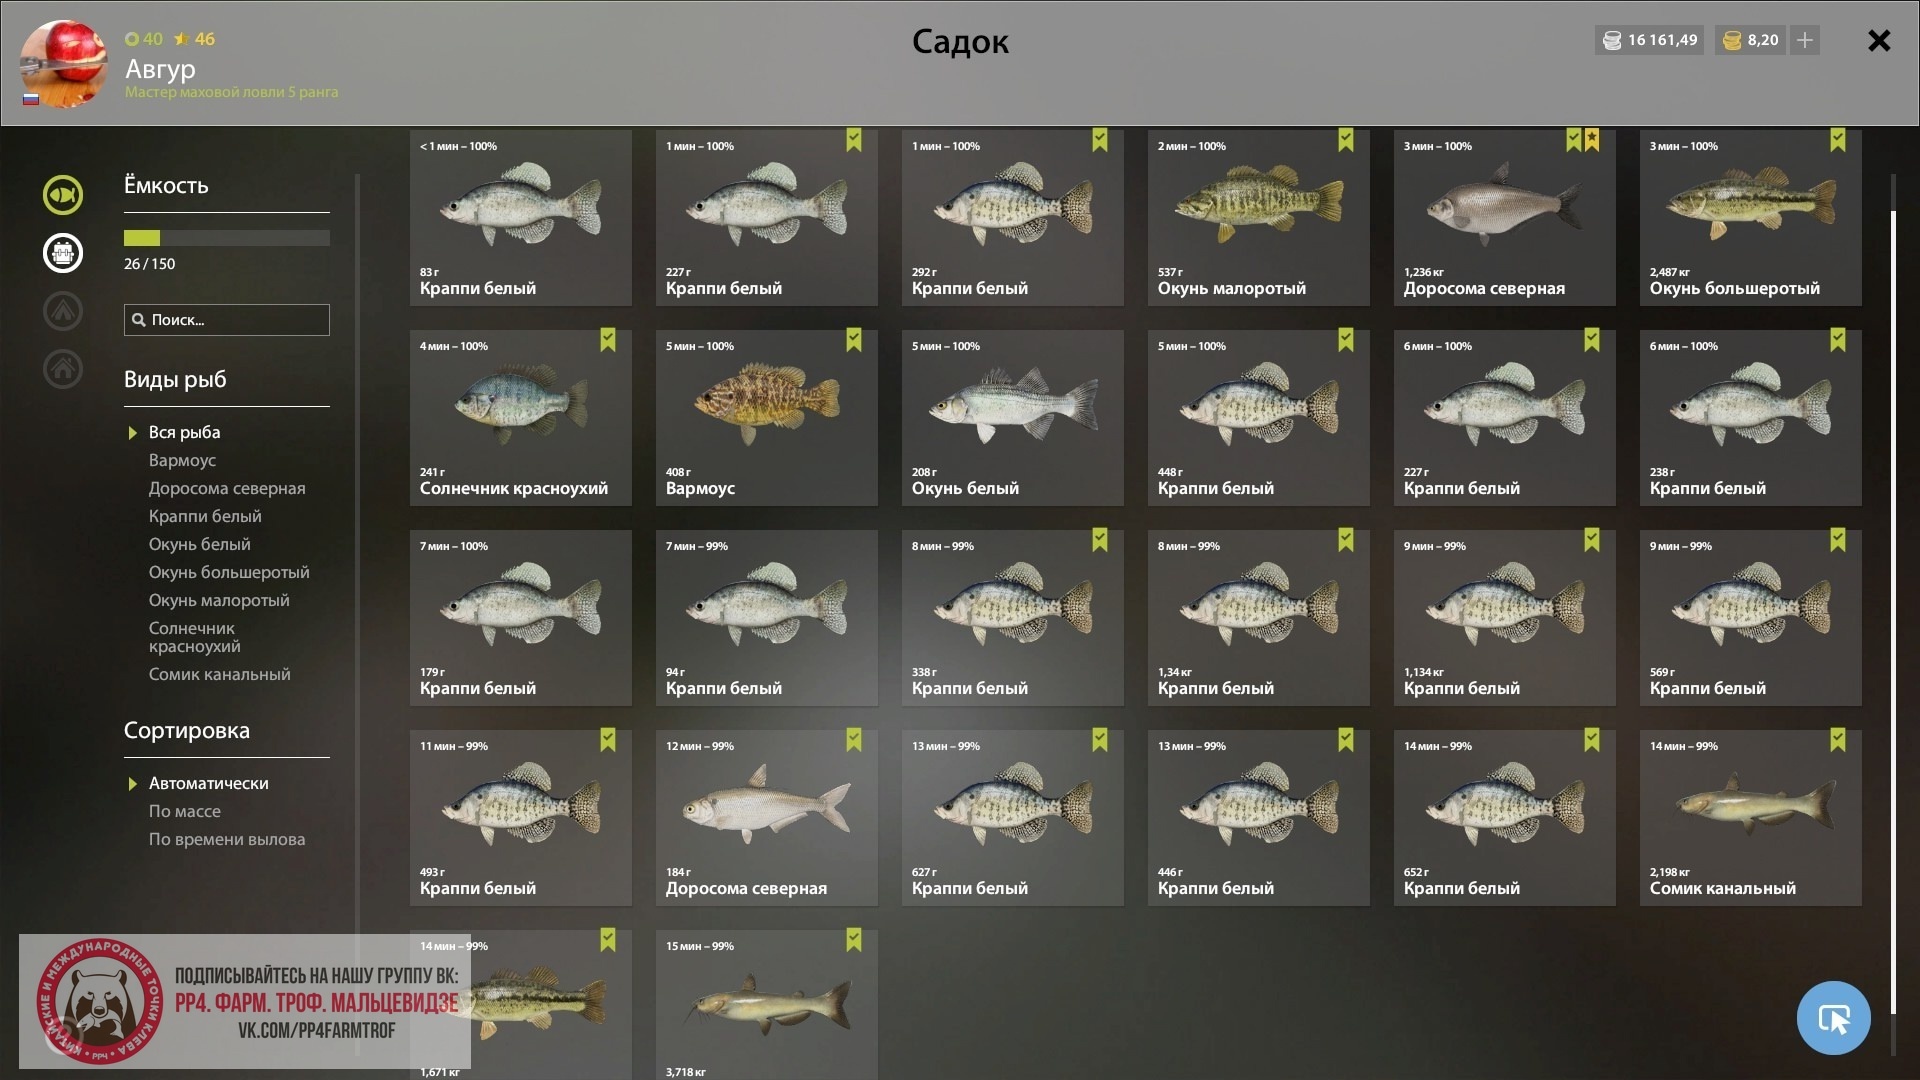
Task: Click the star trophy marker on Доросома северная
Action: click(x=1592, y=140)
